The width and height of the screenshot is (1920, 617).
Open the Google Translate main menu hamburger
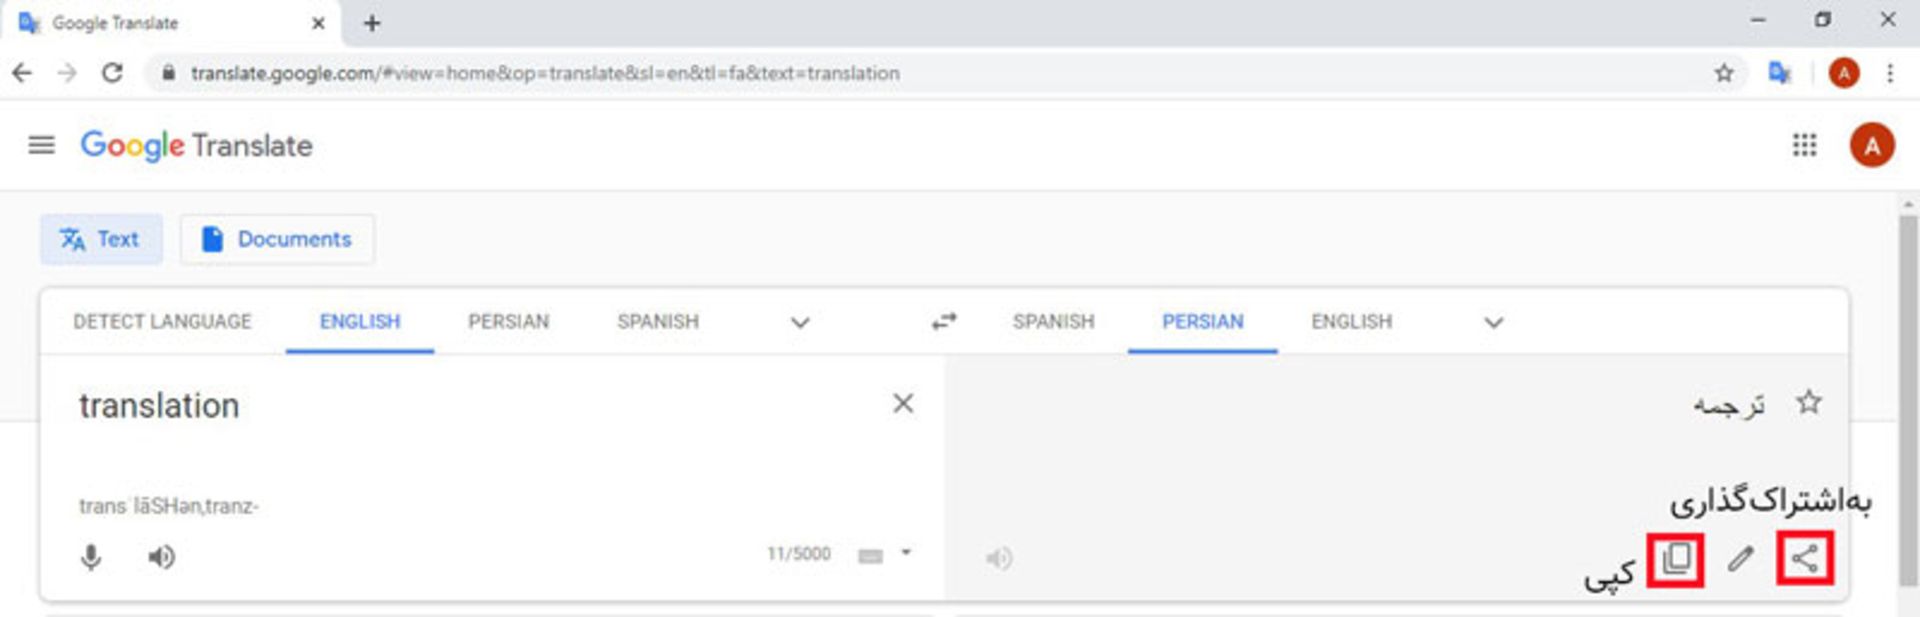[x=41, y=146]
